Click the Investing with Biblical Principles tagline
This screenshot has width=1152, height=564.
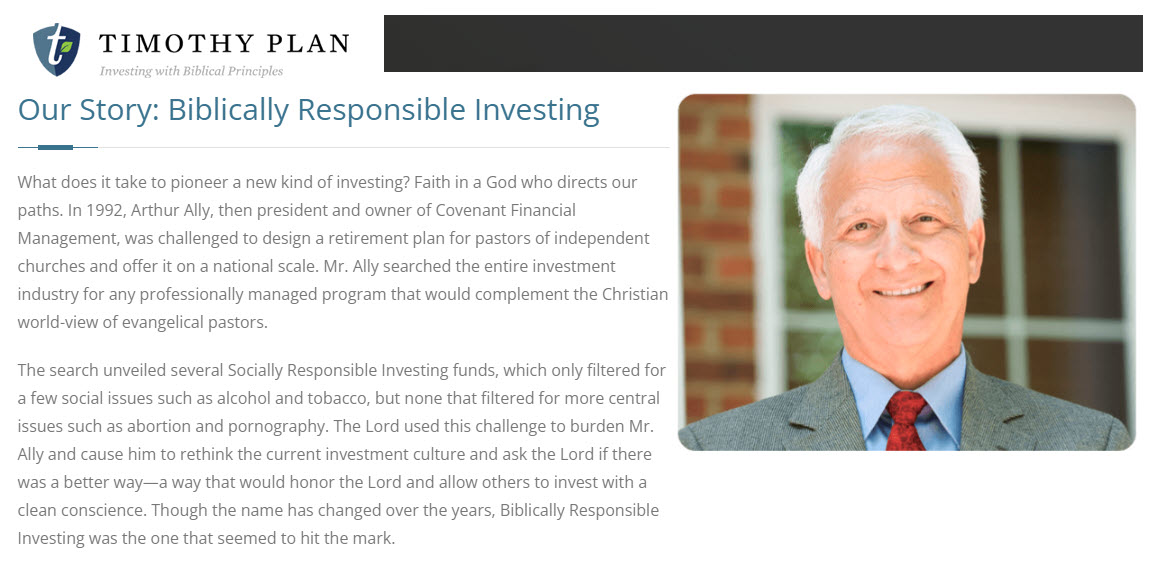coord(191,71)
